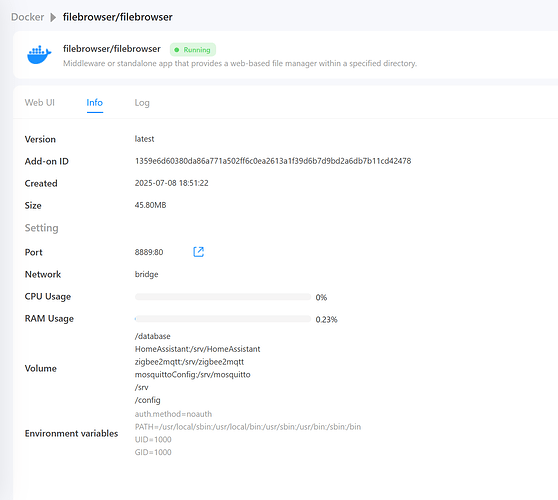Viewport: 558px width, 500px height.
Task: Click the size value 45.80MB
Action: point(151,205)
